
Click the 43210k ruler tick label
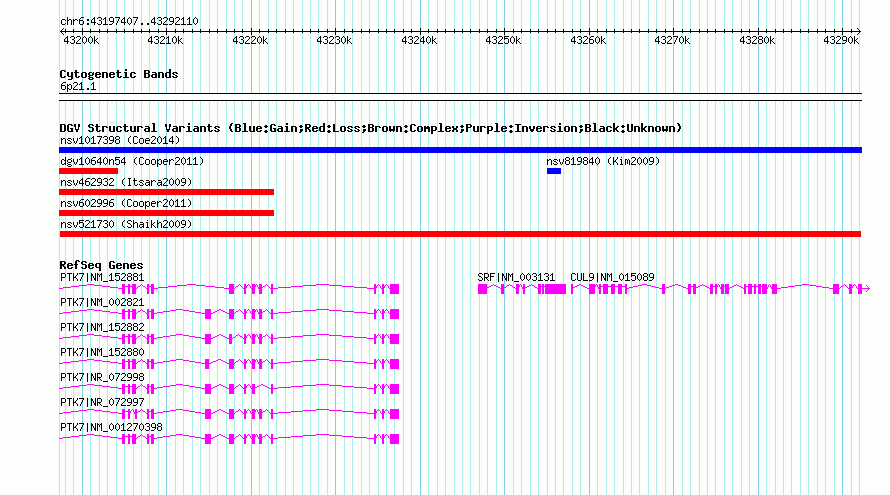pos(165,40)
